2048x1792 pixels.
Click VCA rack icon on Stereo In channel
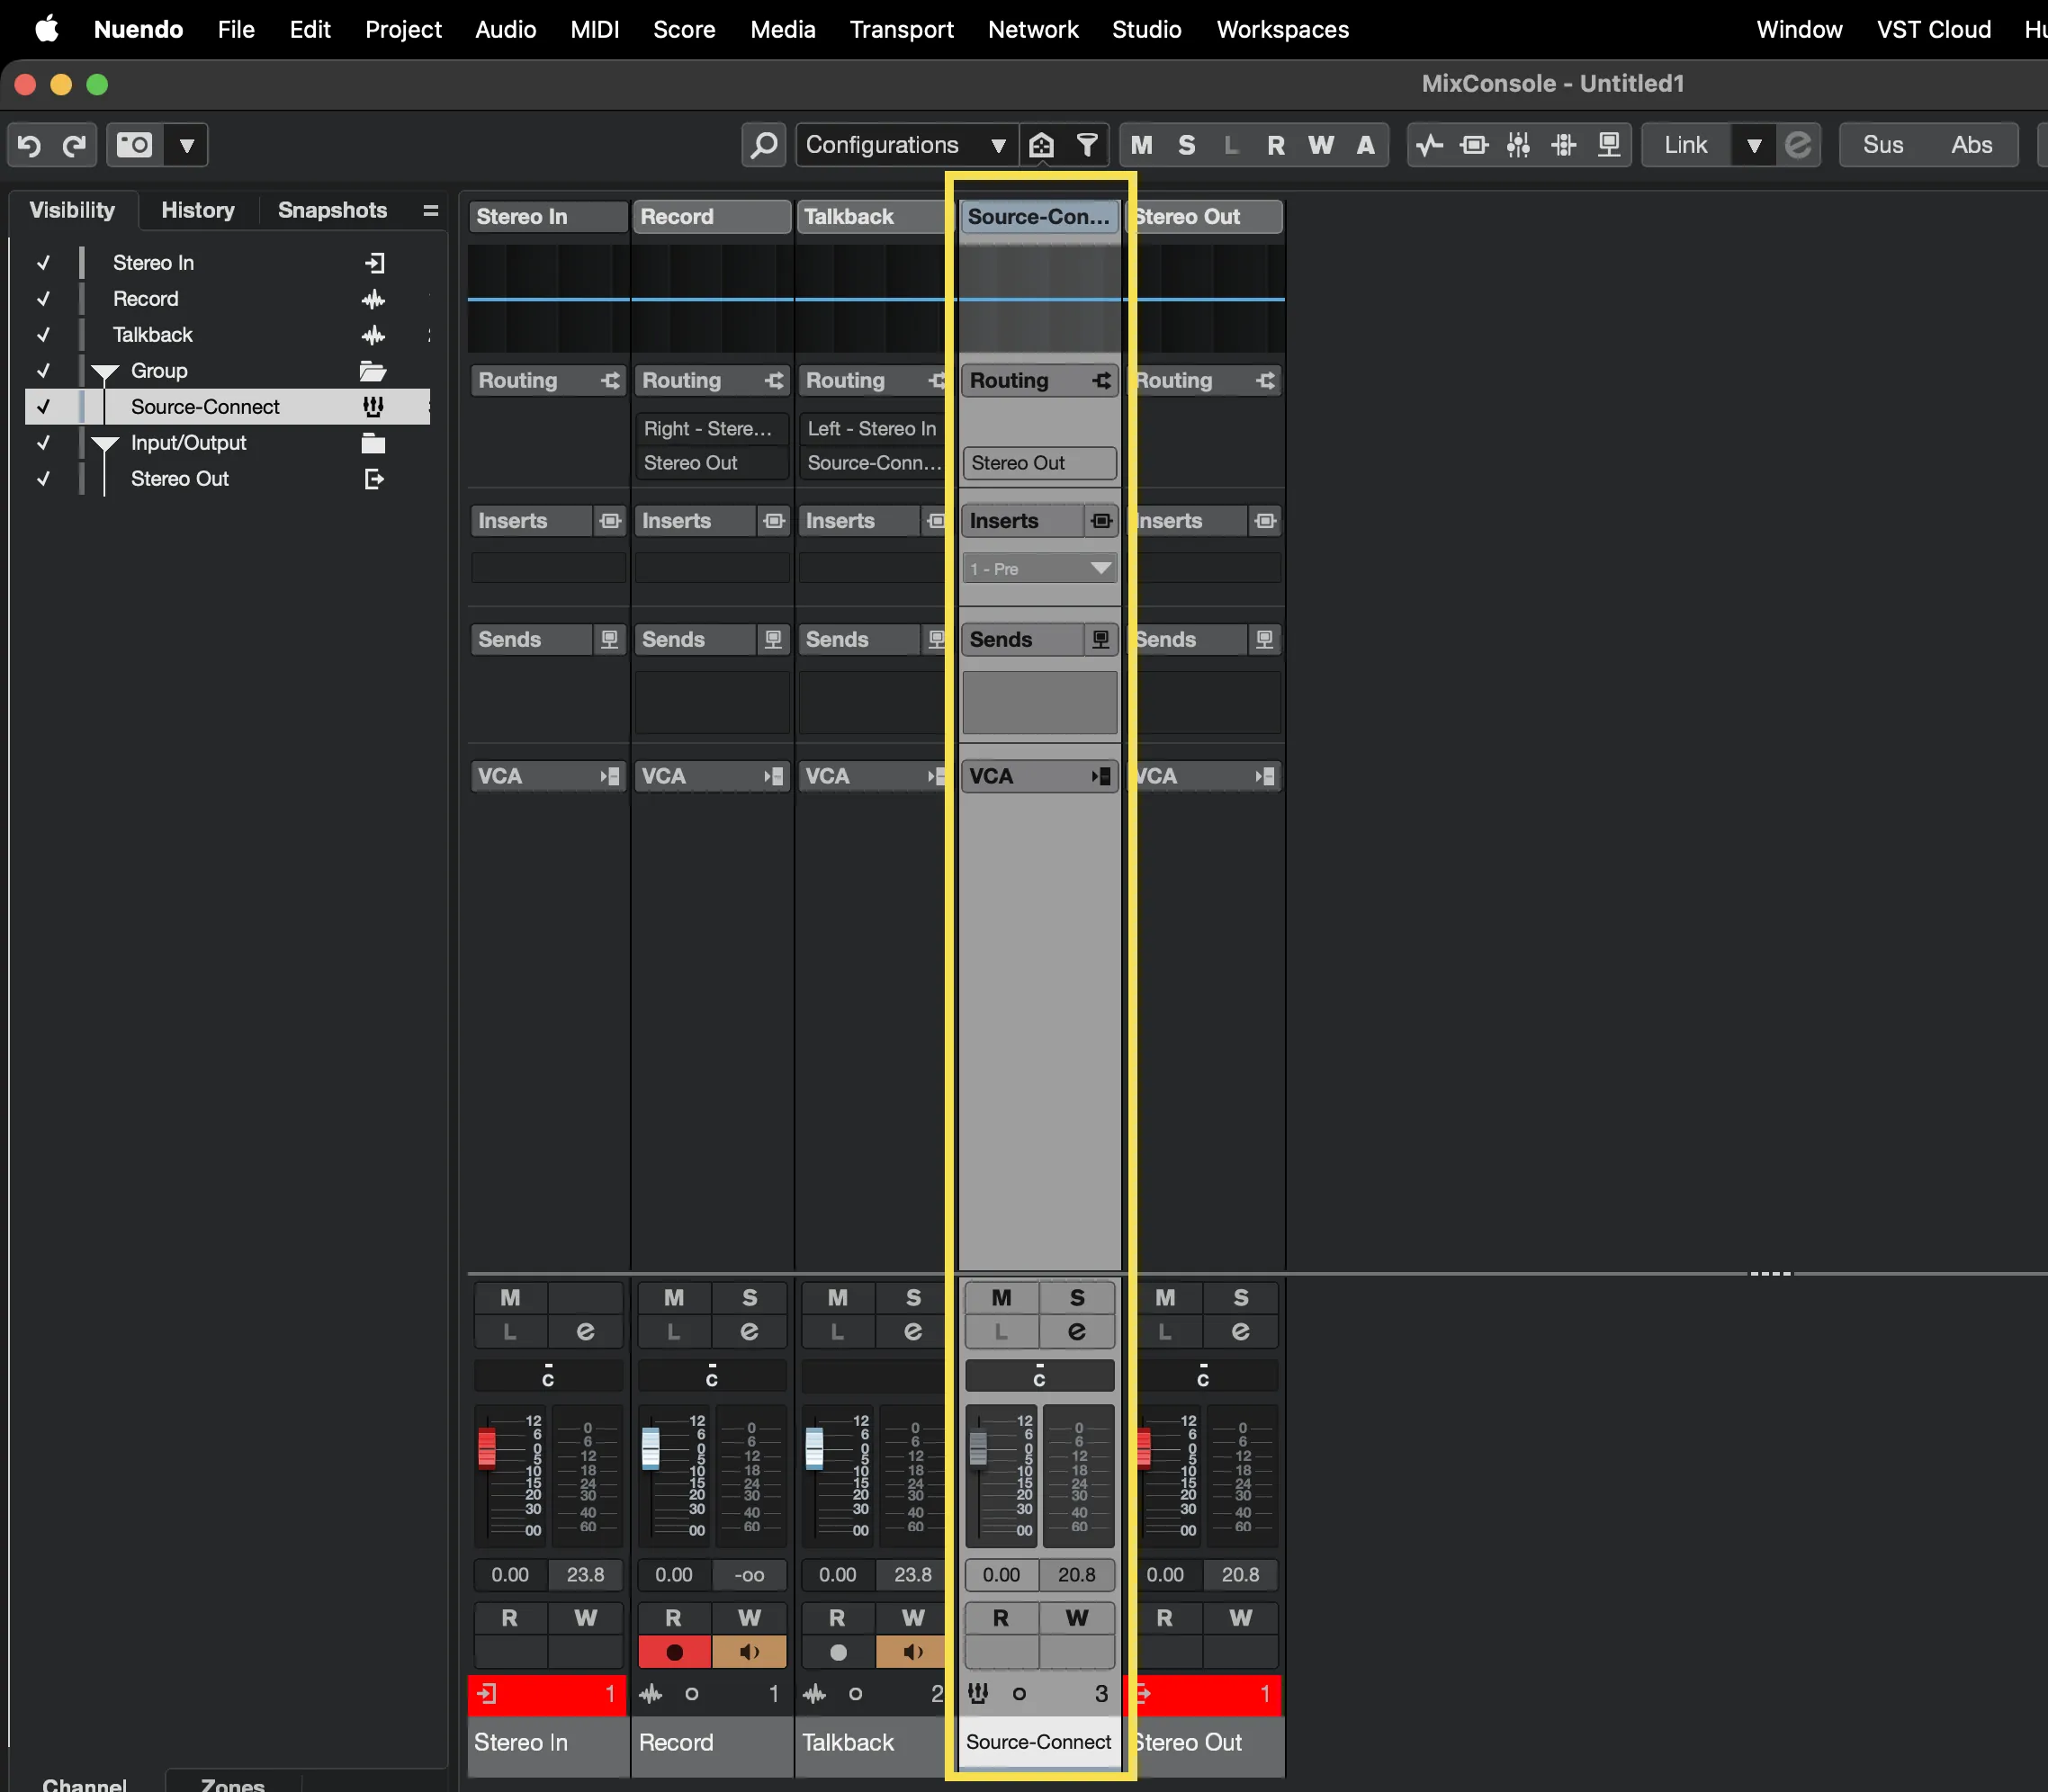(x=610, y=777)
